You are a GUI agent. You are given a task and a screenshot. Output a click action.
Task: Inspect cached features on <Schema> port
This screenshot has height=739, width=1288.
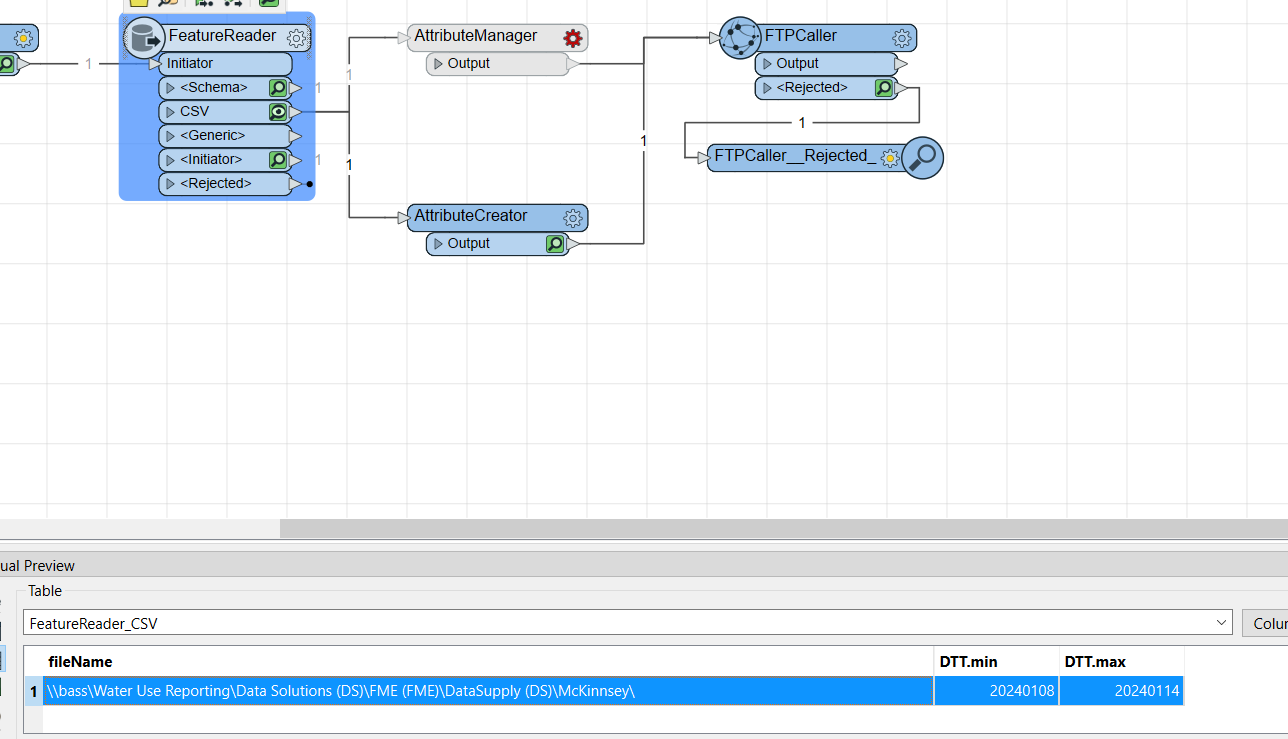278,88
